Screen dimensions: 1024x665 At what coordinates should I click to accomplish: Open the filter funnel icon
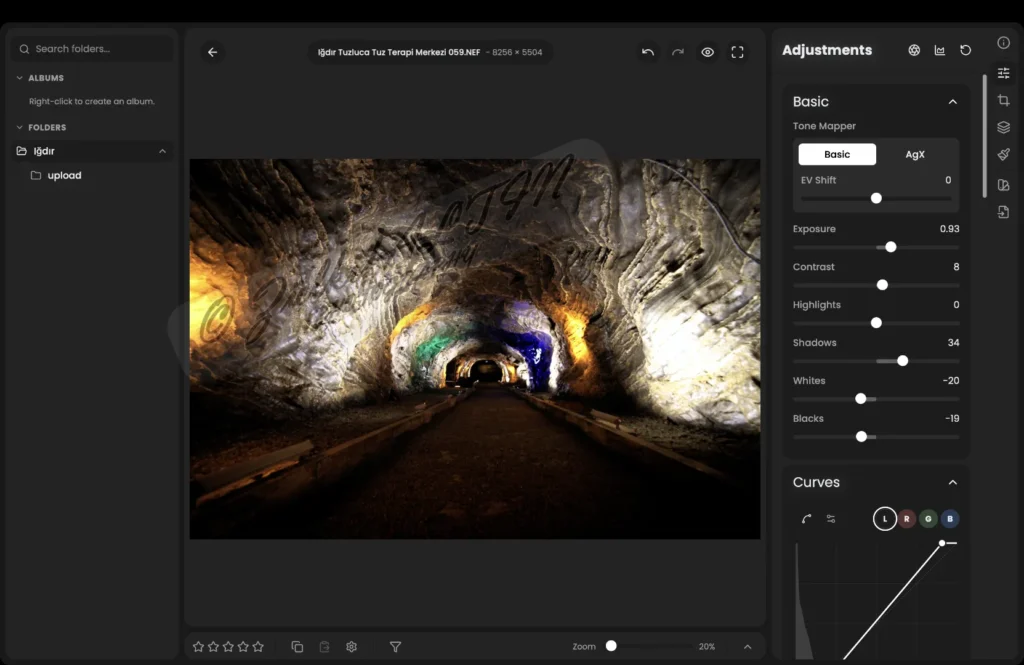tap(395, 647)
